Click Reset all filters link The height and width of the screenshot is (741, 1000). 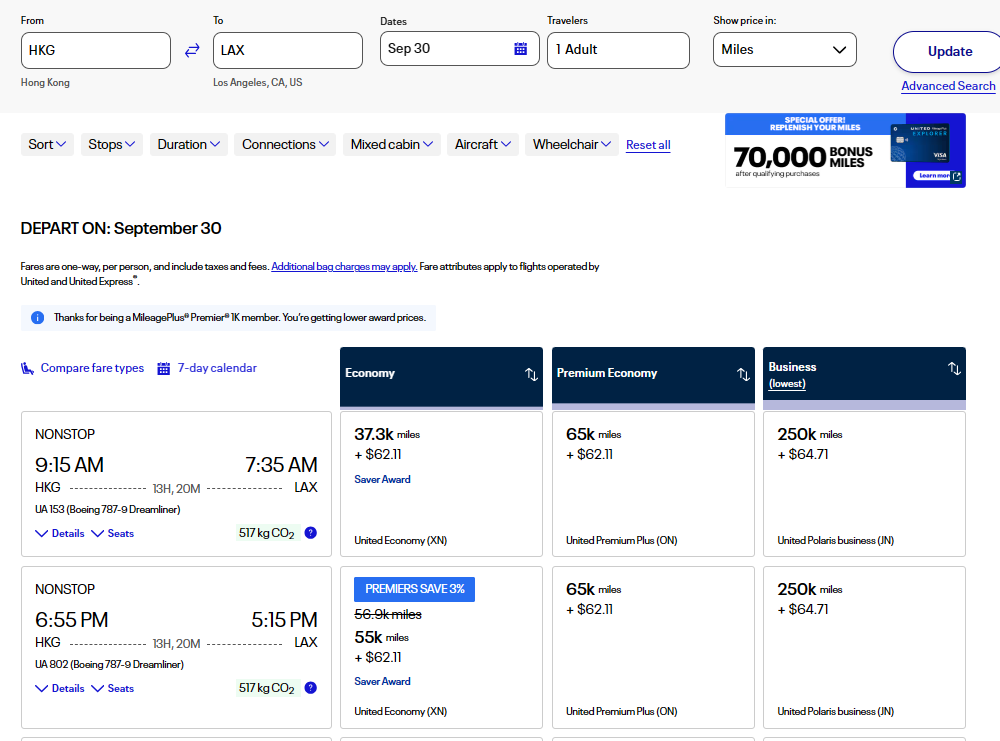point(648,145)
